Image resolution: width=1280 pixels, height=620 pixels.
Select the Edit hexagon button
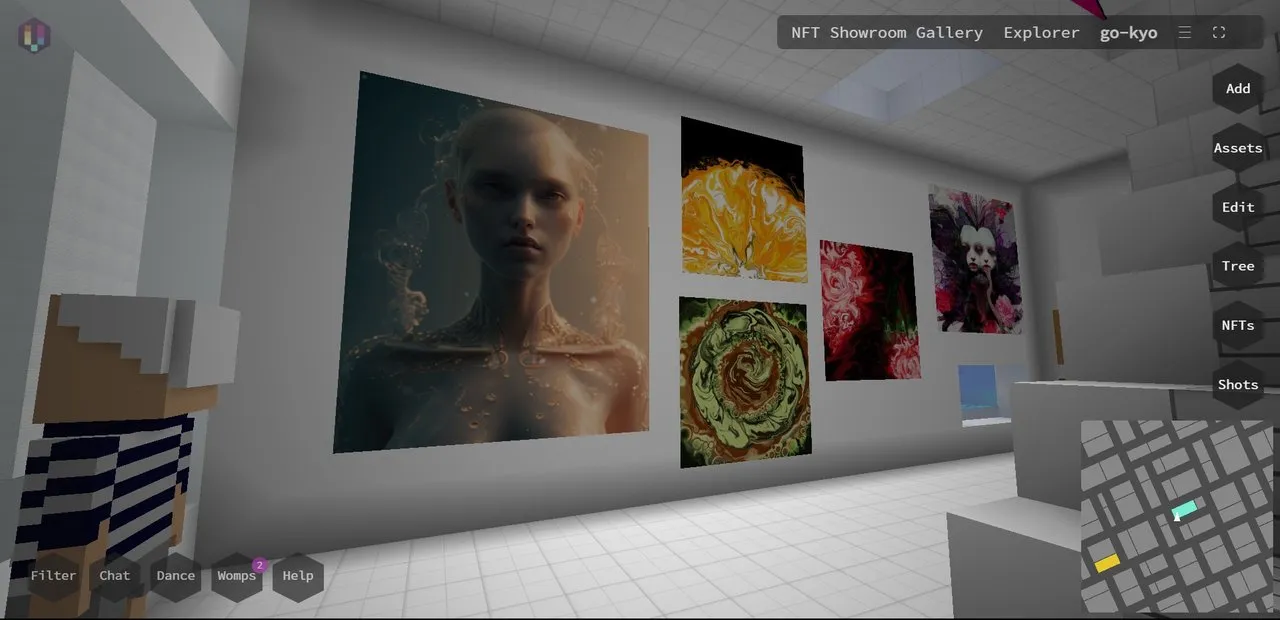click(1238, 207)
